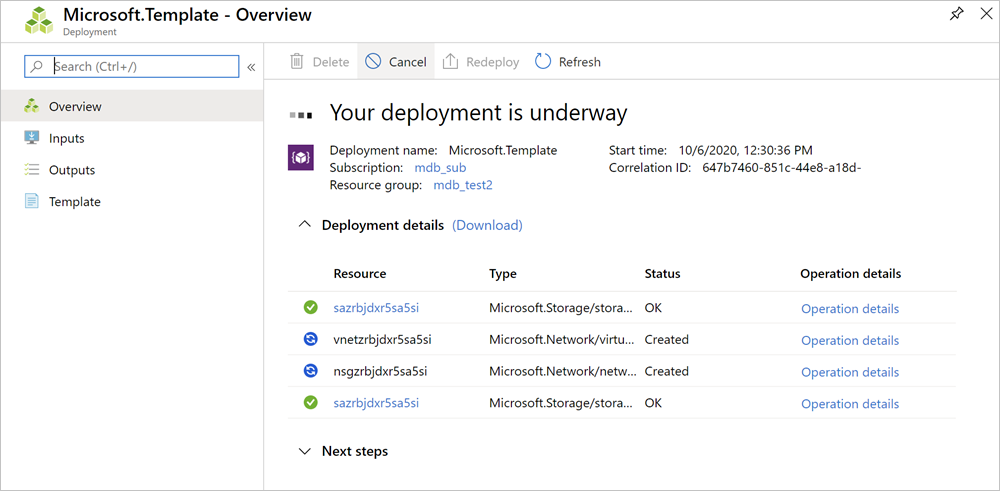Open the Template menu item
The width and height of the screenshot is (1000, 491).
tap(75, 202)
